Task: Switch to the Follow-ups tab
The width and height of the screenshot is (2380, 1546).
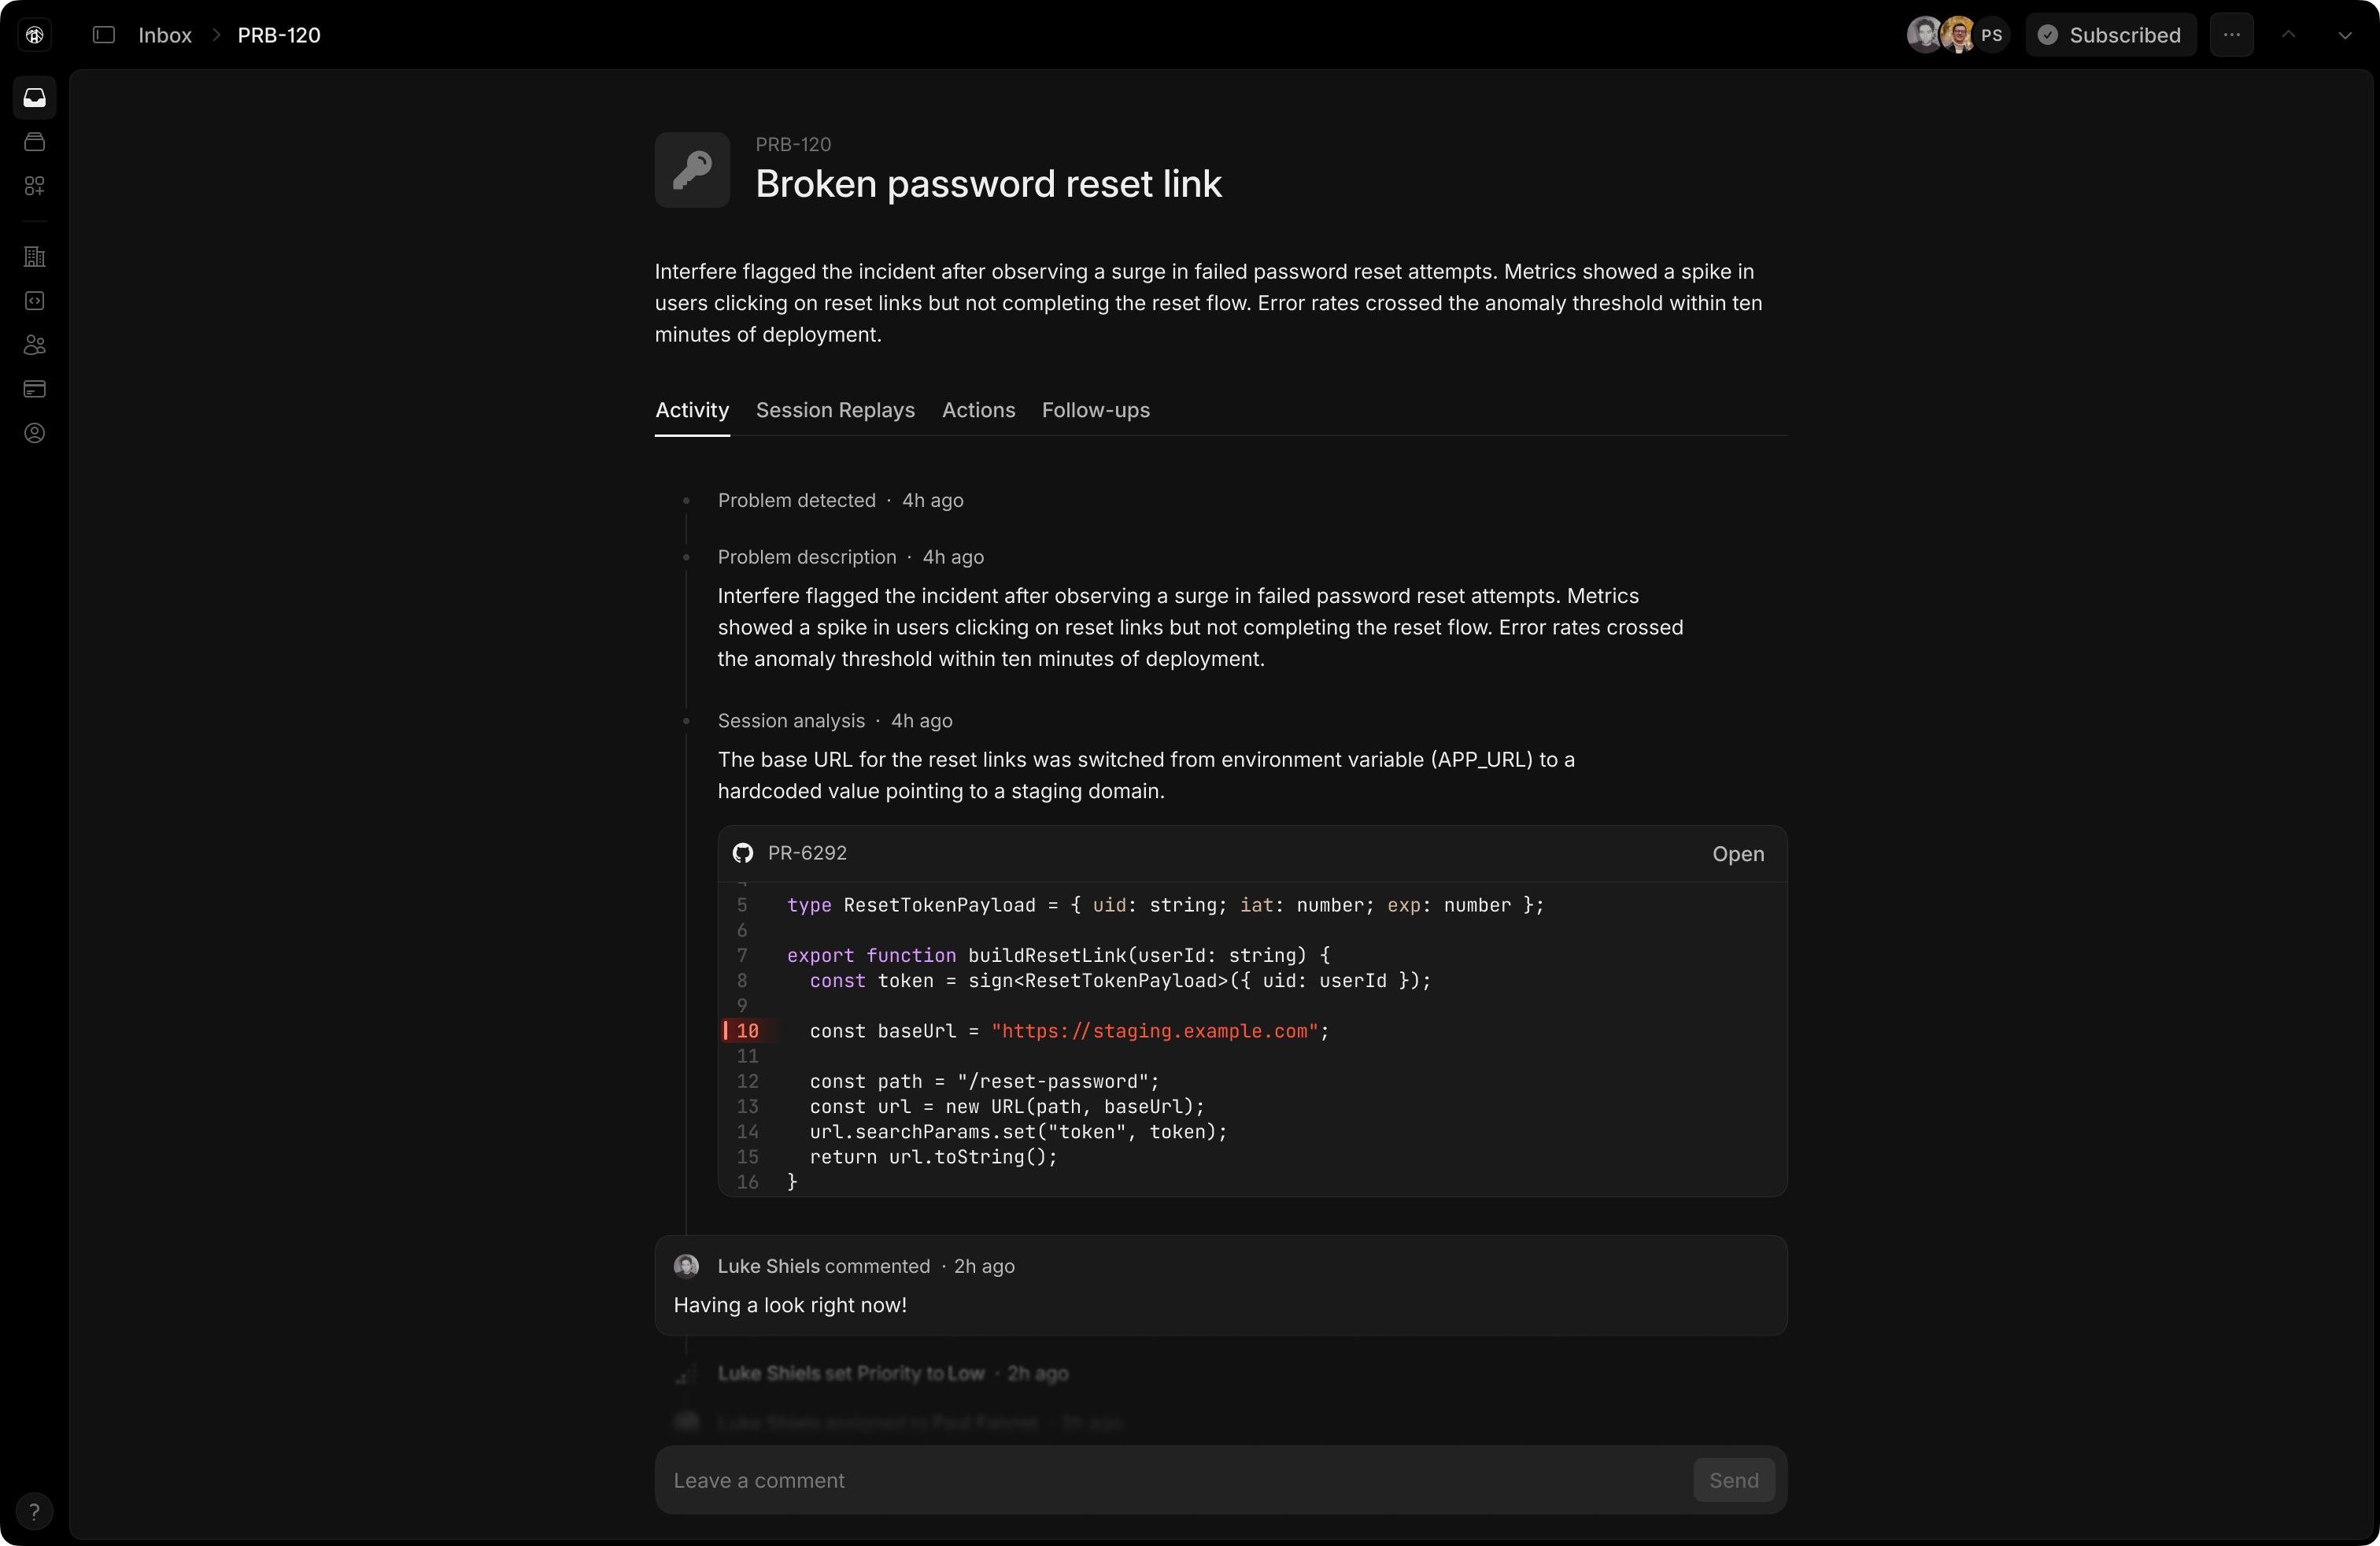Action: [x=1095, y=410]
